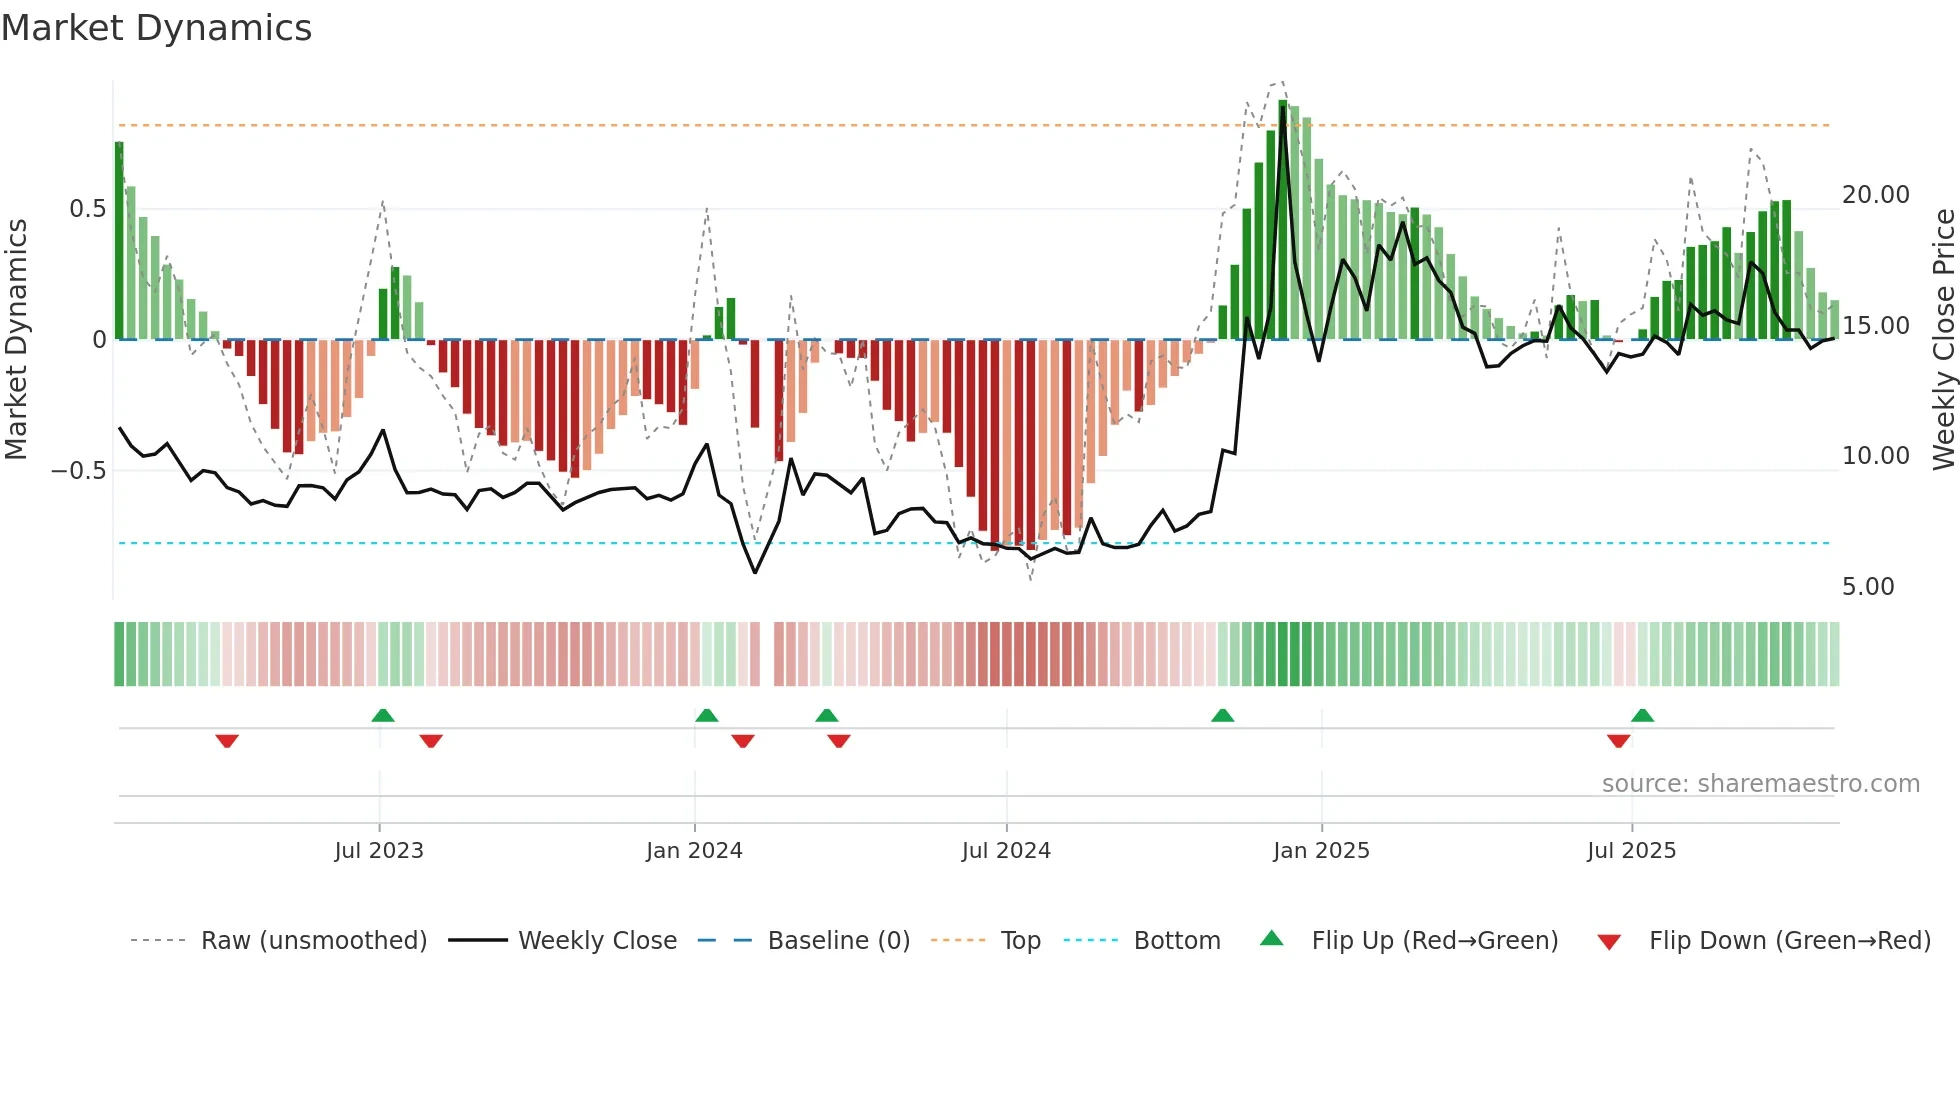
Task: Select the Flip Down marker just after Jul 2023
Action: click(431, 741)
